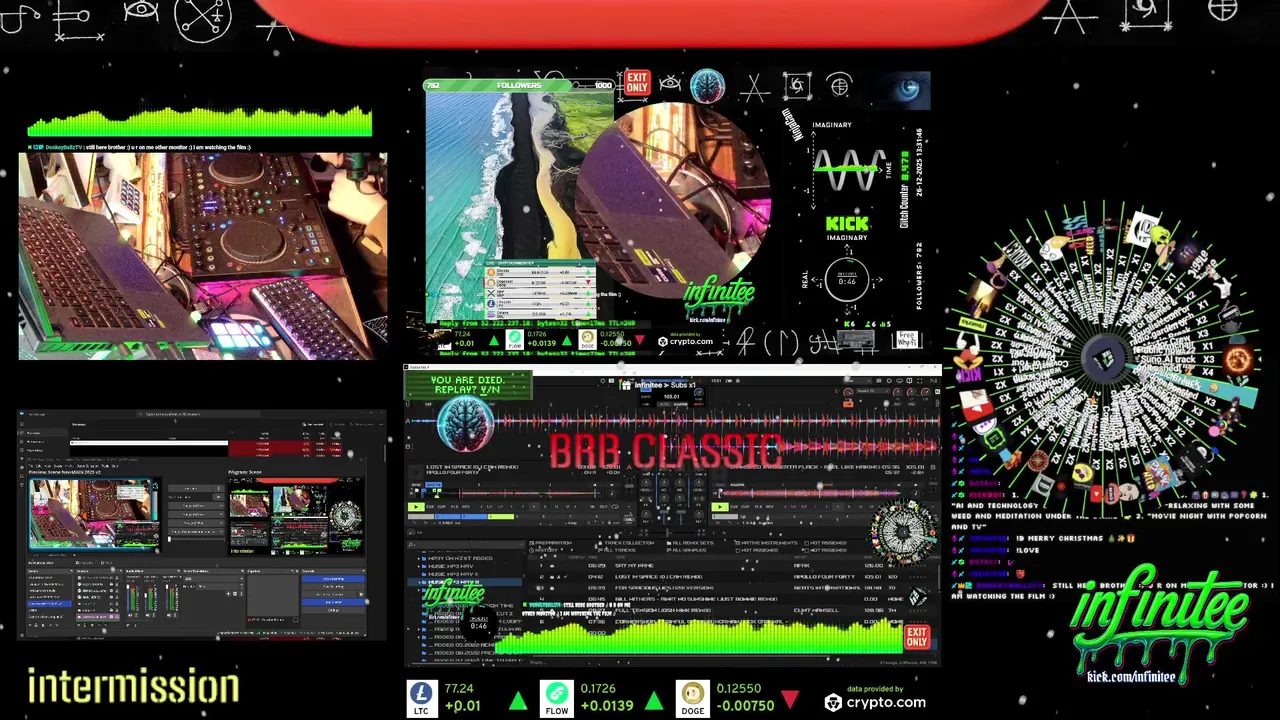Click the globe circle sigil in top overlay

(839, 86)
